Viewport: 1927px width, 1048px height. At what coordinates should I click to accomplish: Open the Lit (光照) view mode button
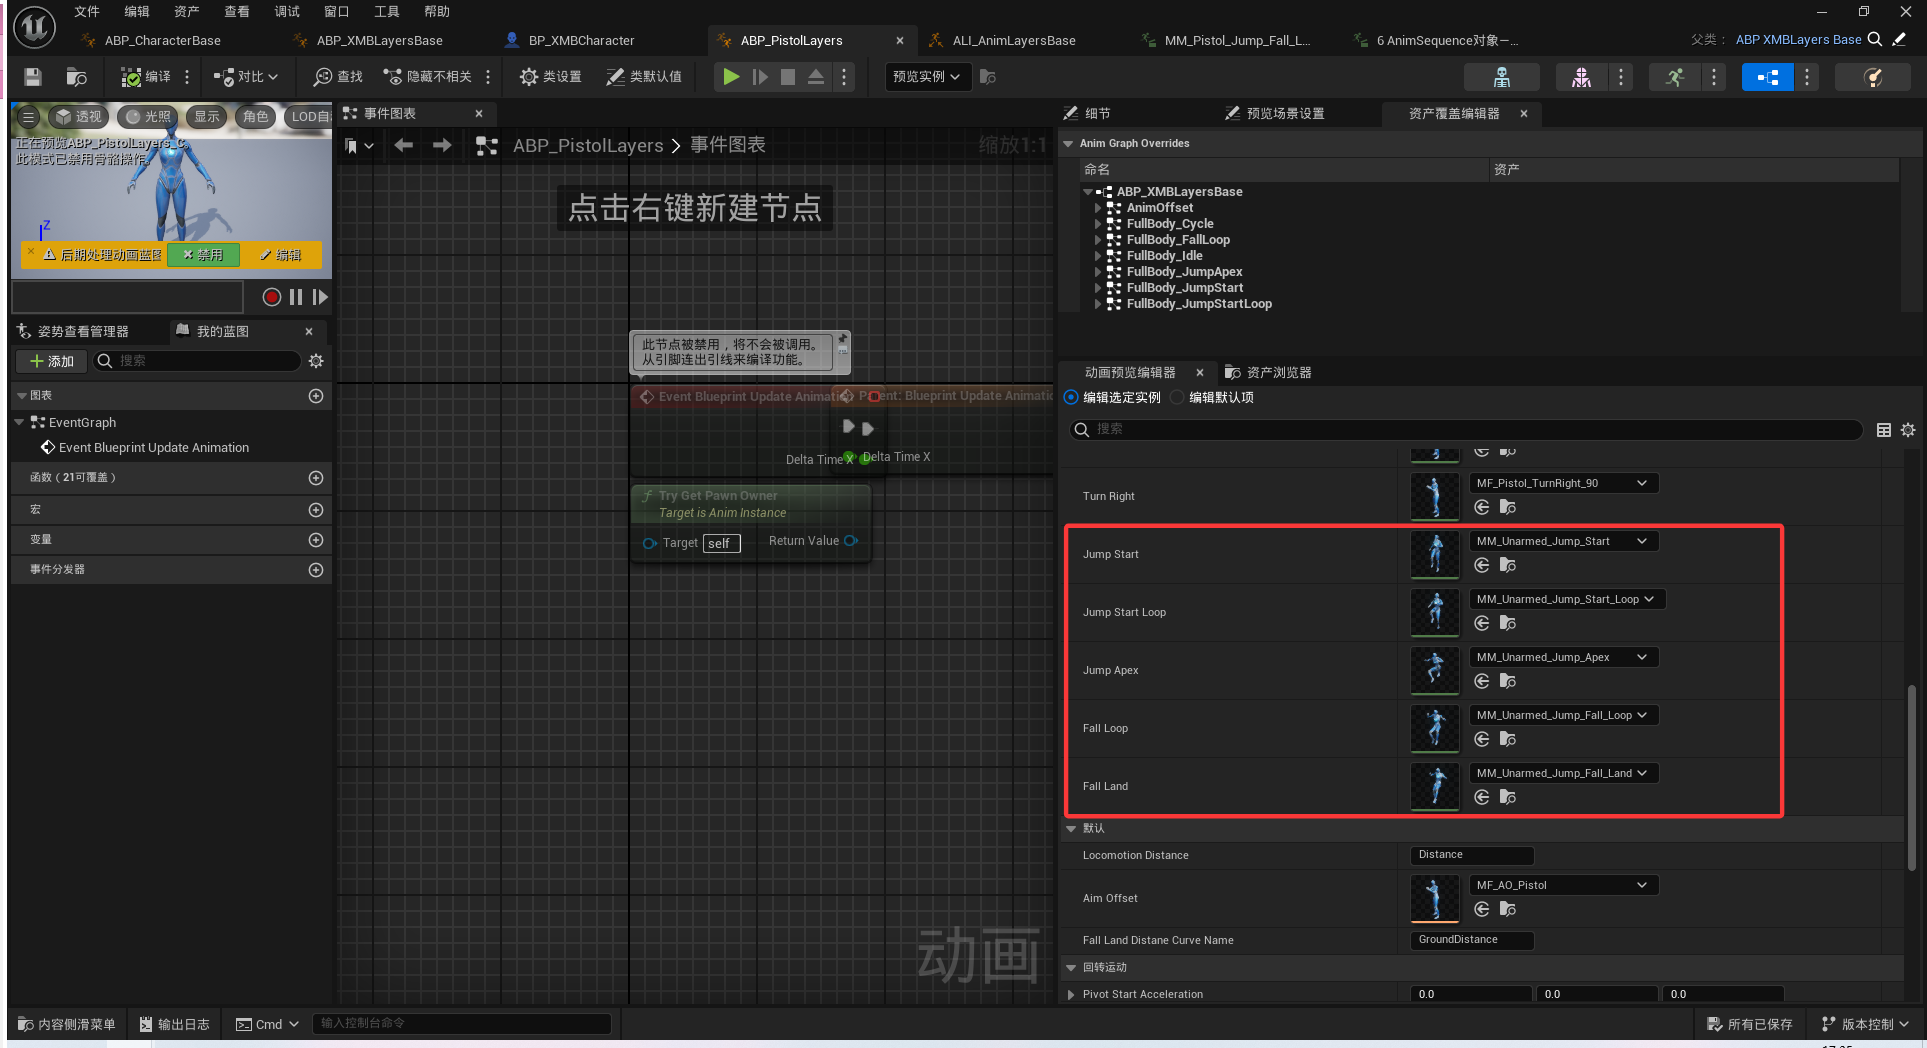(x=147, y=117)
